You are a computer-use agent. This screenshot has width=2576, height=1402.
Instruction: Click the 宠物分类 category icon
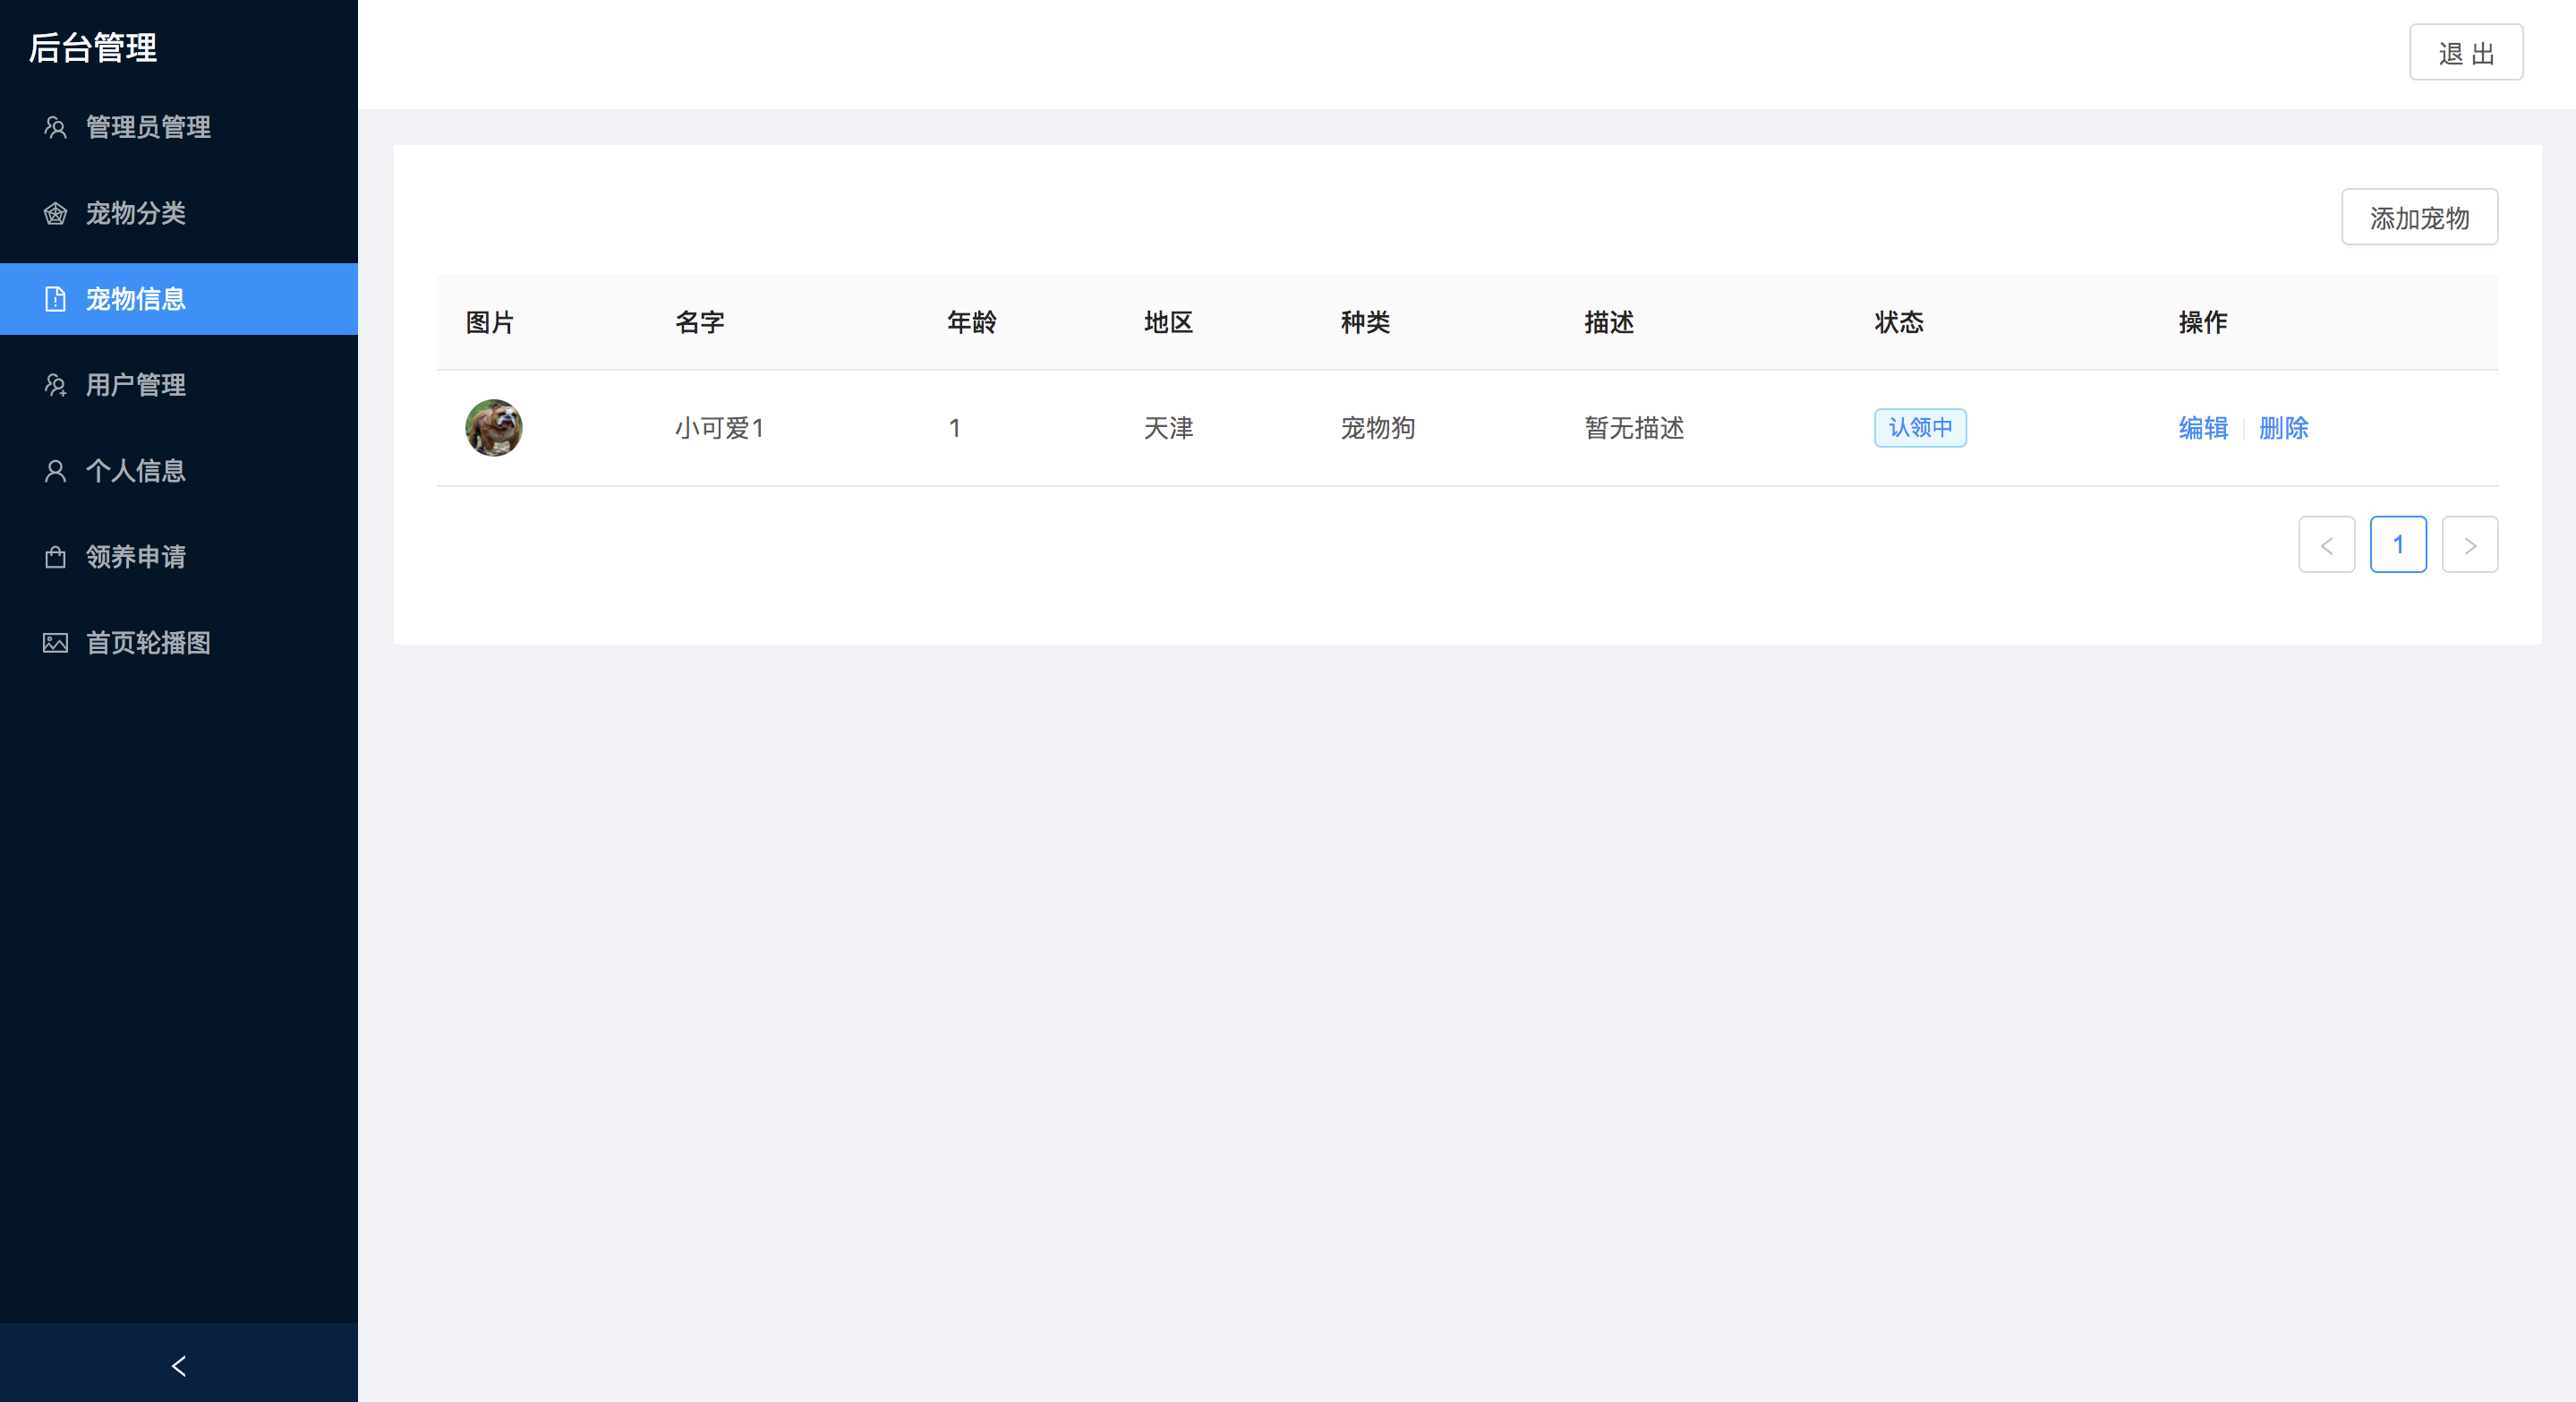click(55, 213)
